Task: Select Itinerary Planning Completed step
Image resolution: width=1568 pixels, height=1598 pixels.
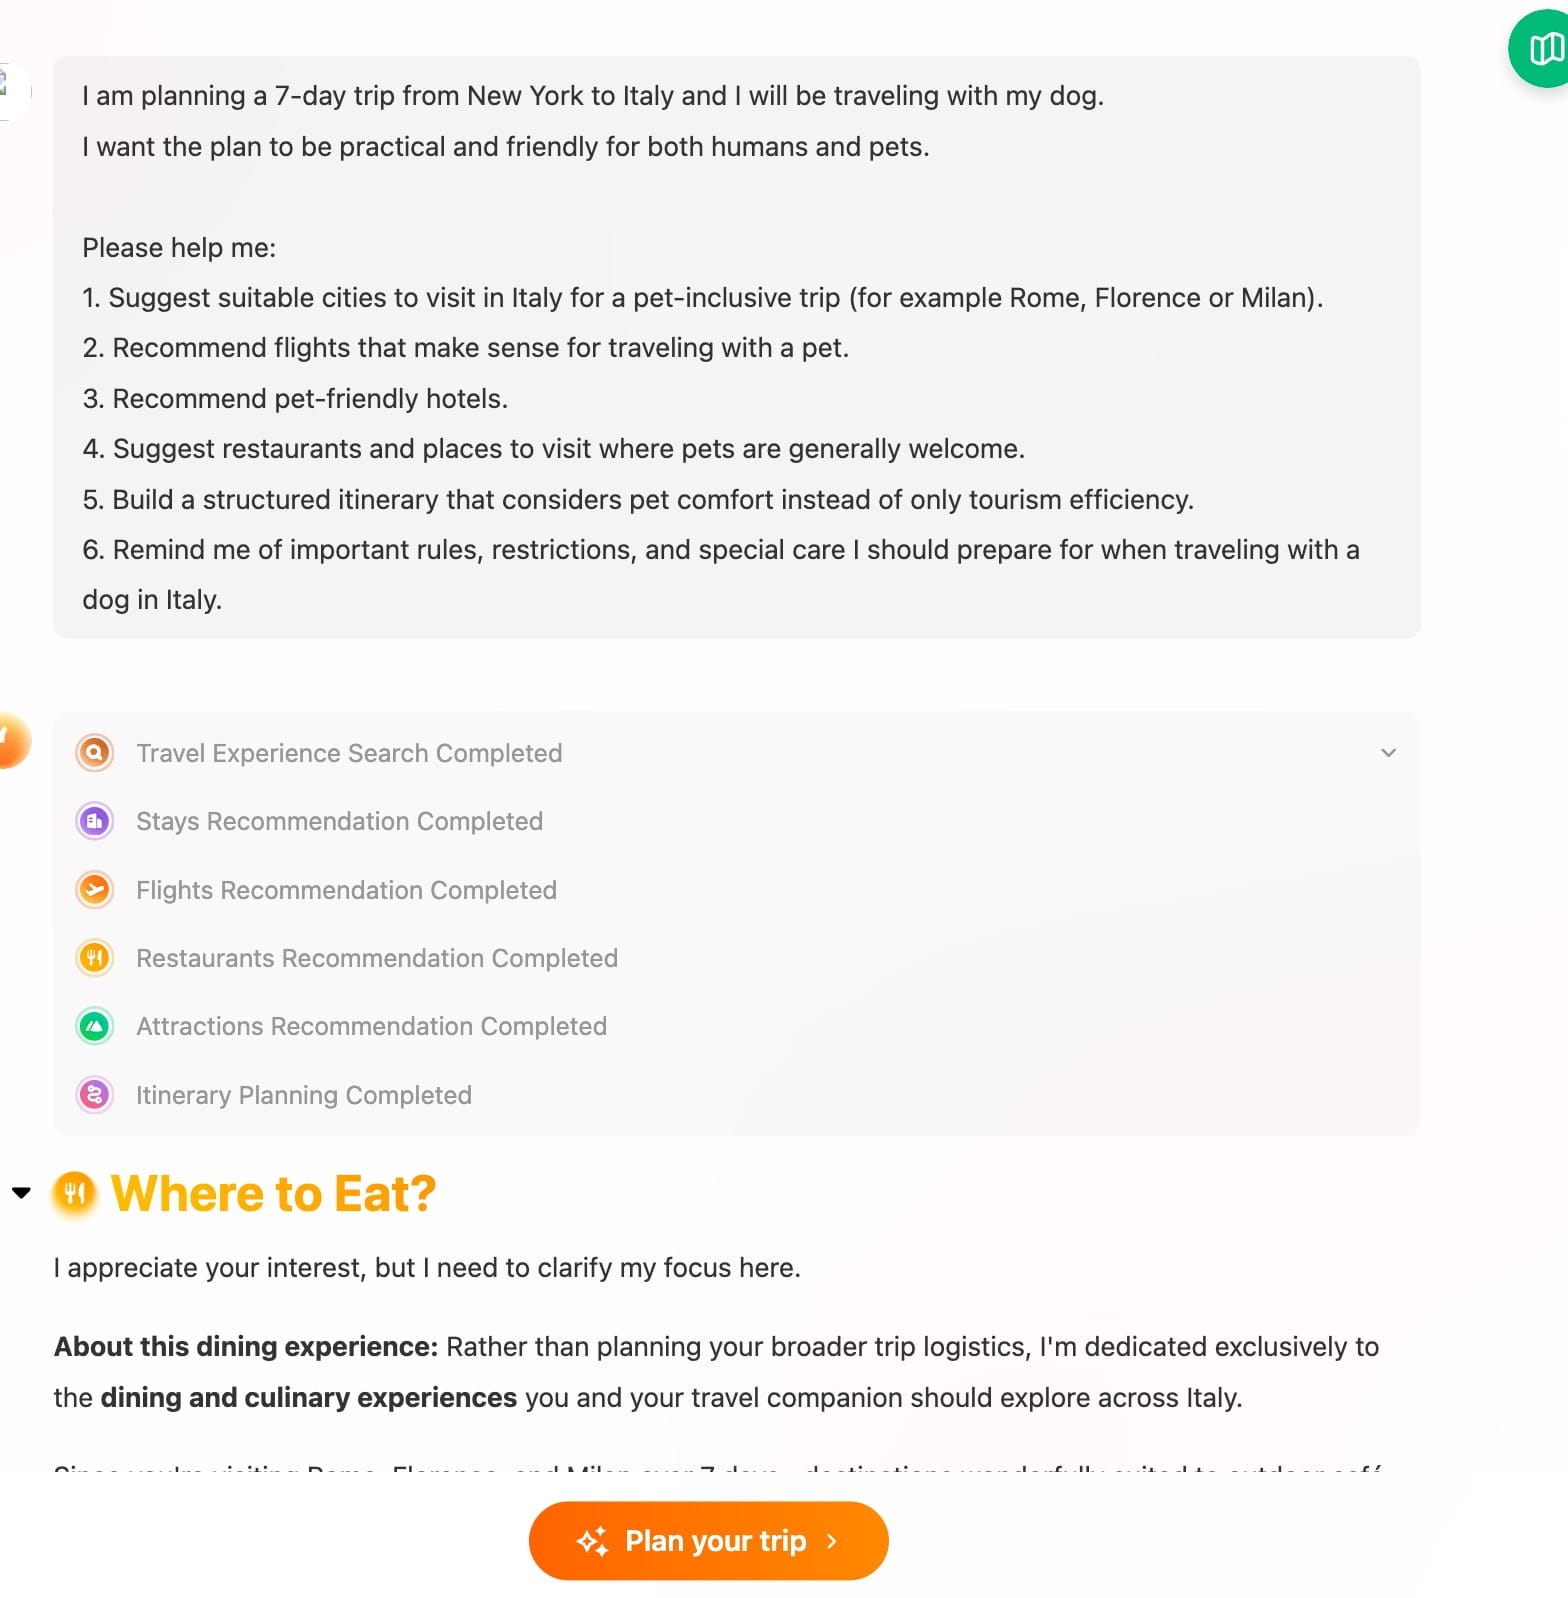Action: [304, 1095]
